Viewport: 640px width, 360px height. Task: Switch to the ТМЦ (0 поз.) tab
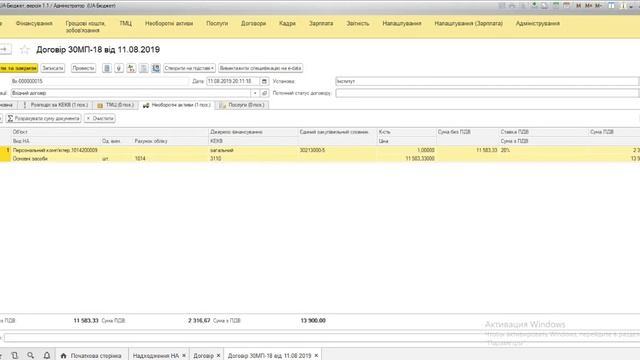point(116,105)
